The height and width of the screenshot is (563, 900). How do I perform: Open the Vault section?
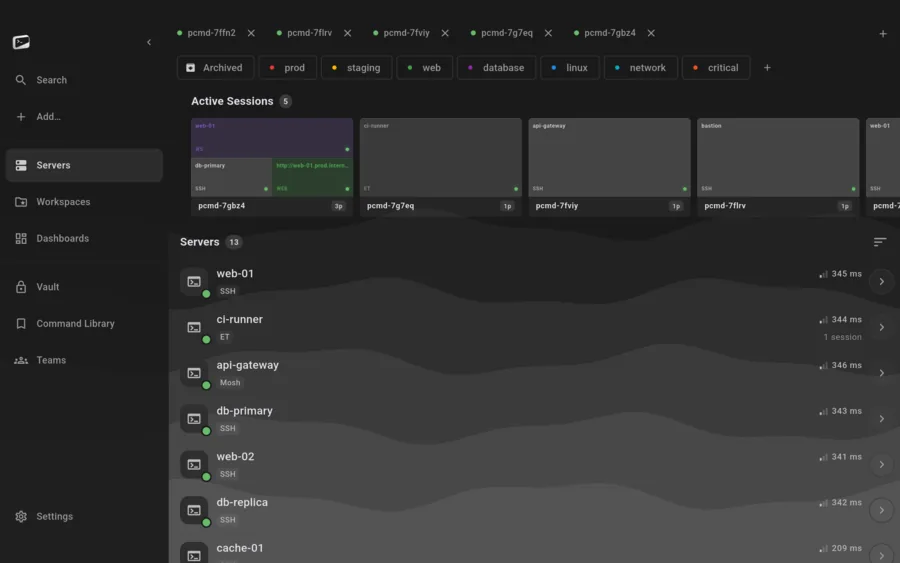pyautogui.click(x=84, y=287)
